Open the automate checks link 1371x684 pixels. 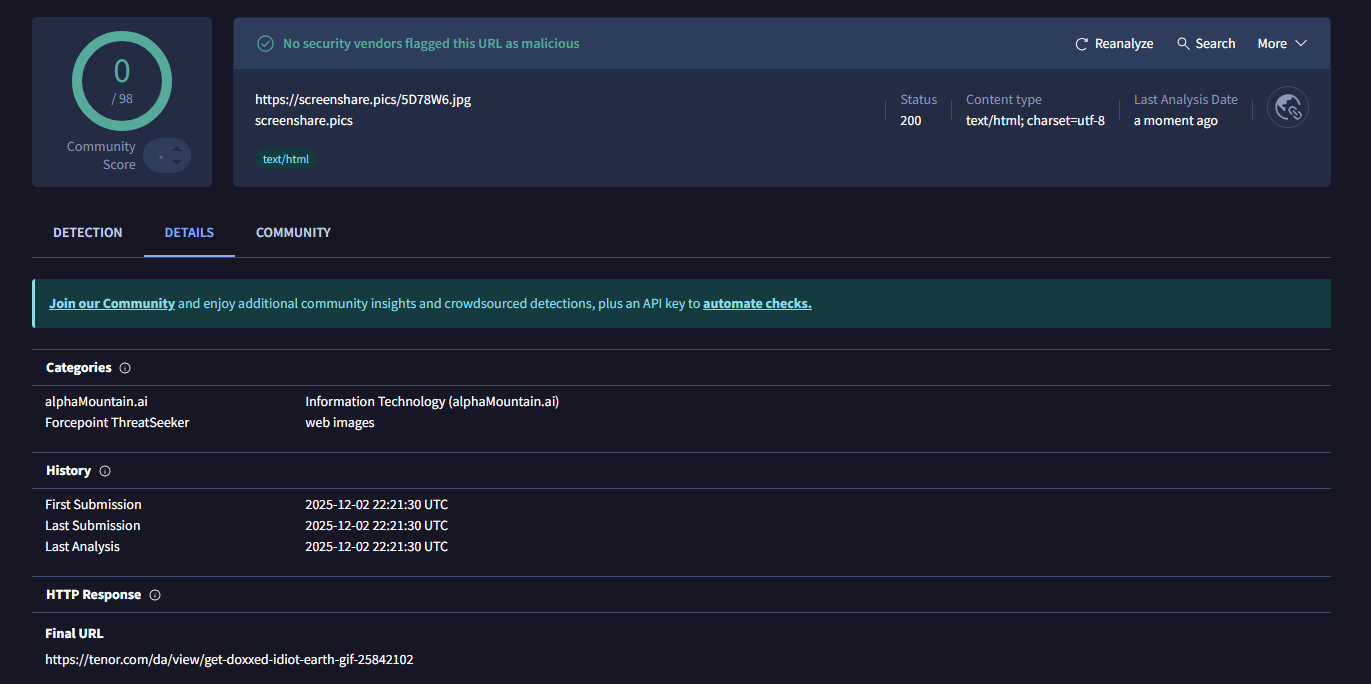(757, 303)
